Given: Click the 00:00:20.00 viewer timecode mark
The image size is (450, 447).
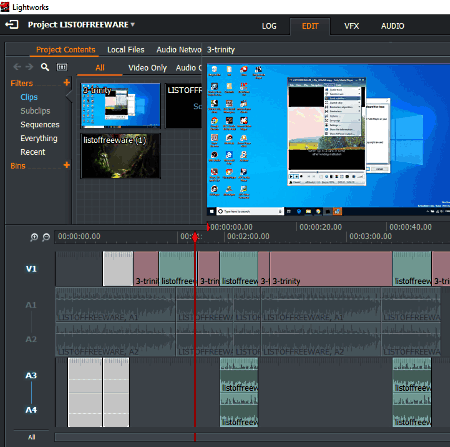Looking at the screenshot, I should click(320, 227).
